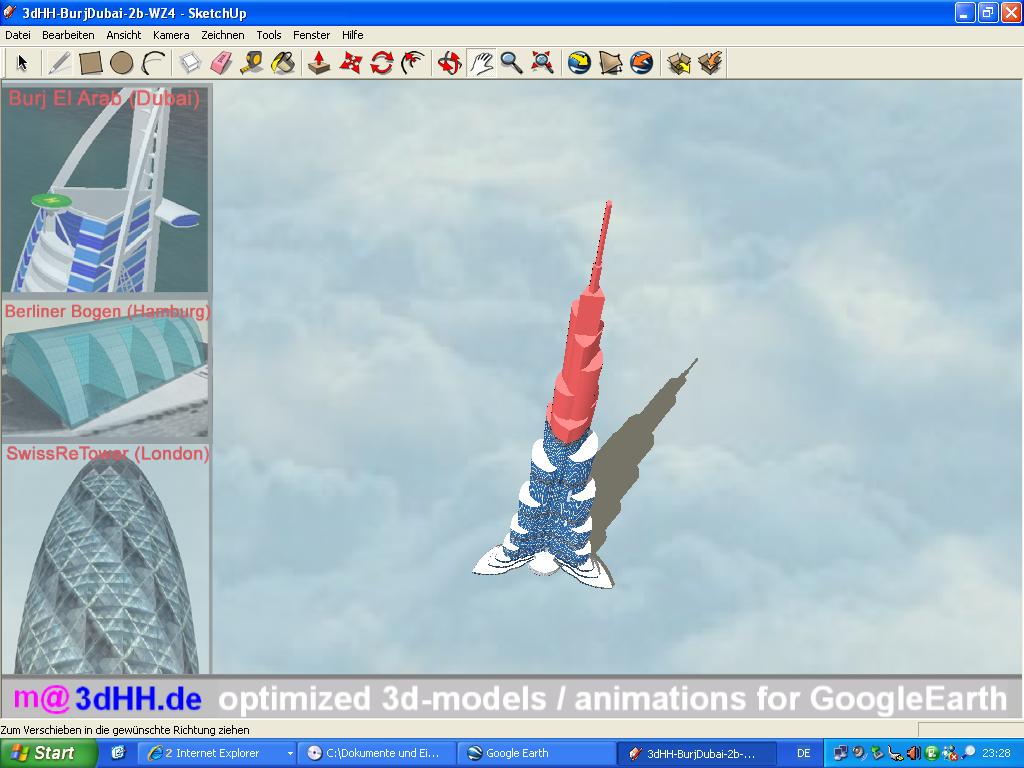This screenshot has width=1024, height=768.
Task: Click the SwissReTower (London) thumbnail
Action: click(105, 559)
